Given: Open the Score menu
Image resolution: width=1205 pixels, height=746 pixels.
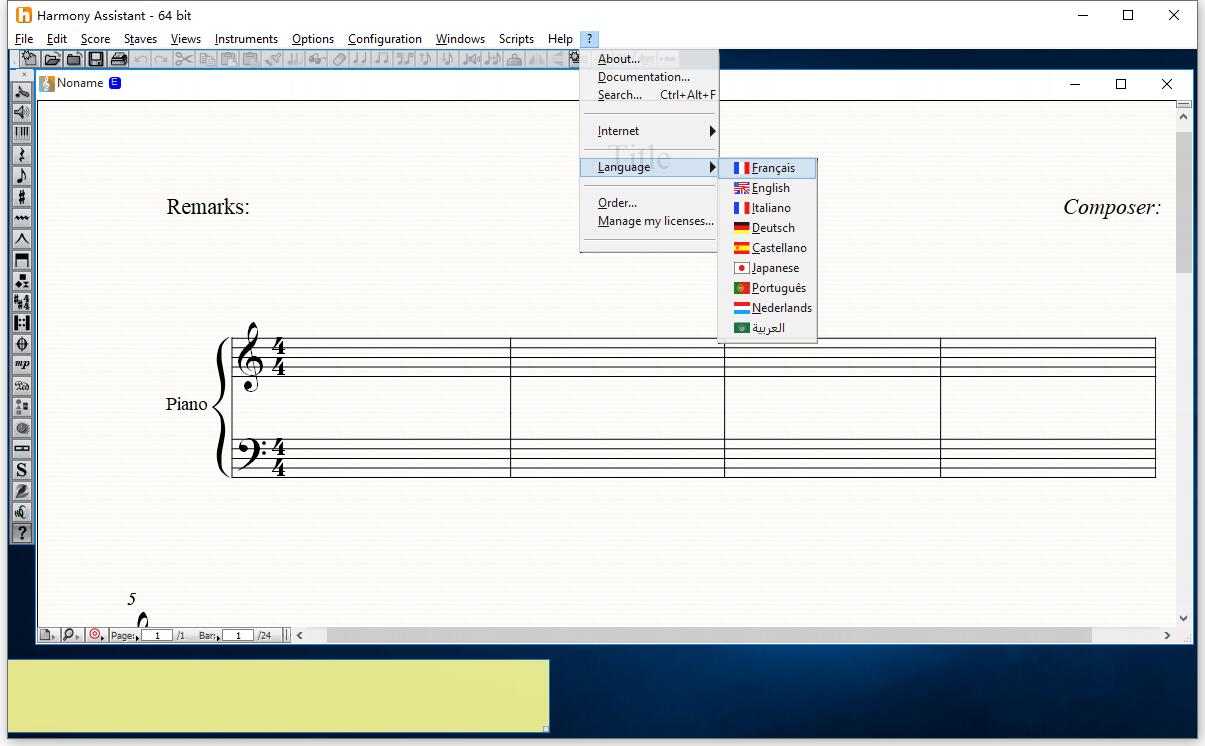Looking at the screenshot, I should point(95,39).
